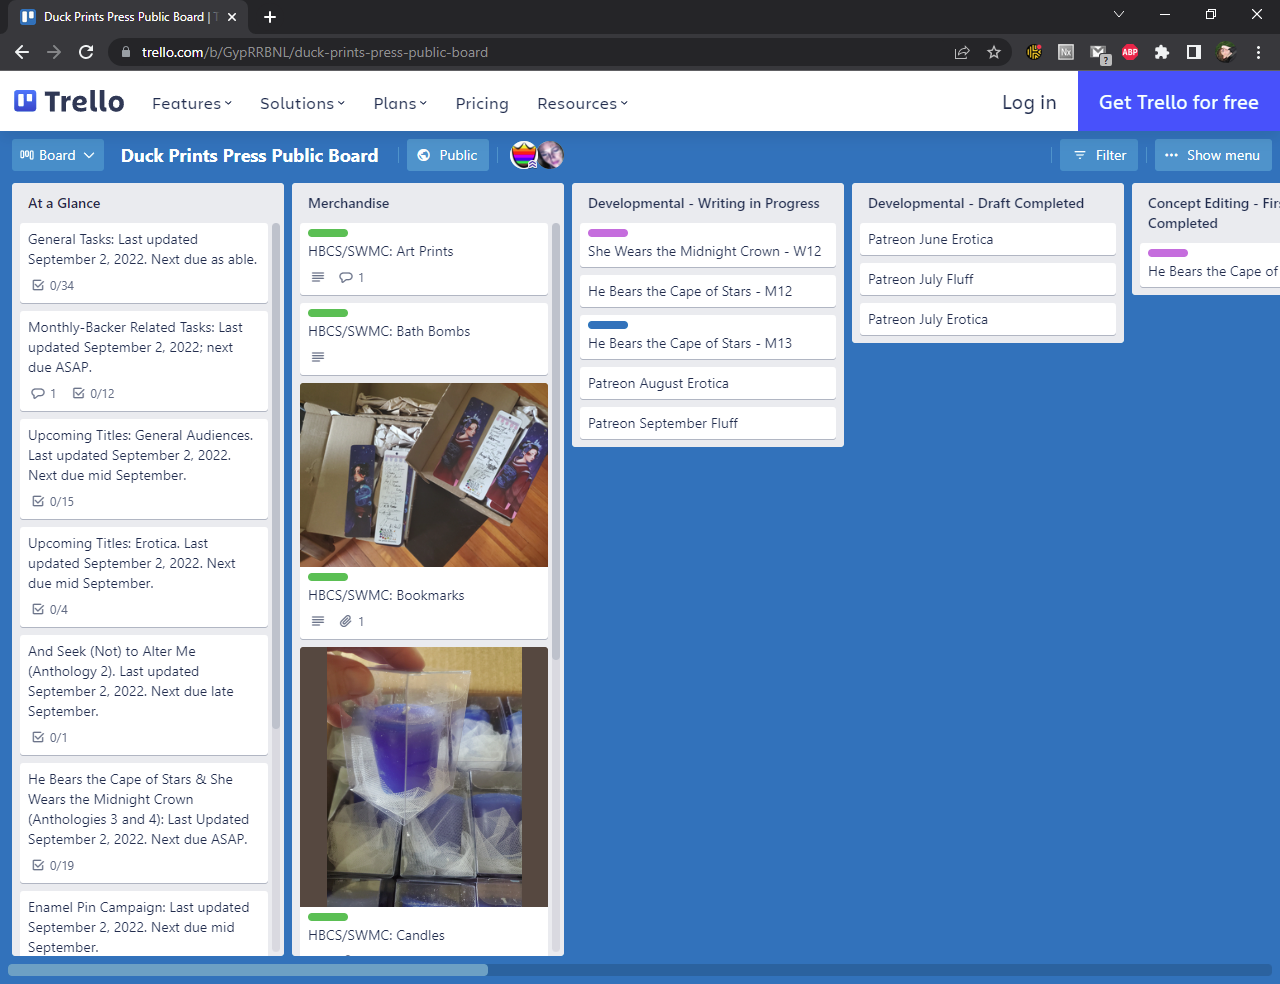Click the blue label on Cape of Stars M13 card
The image size is (1280, 984).
click(608, 325)
